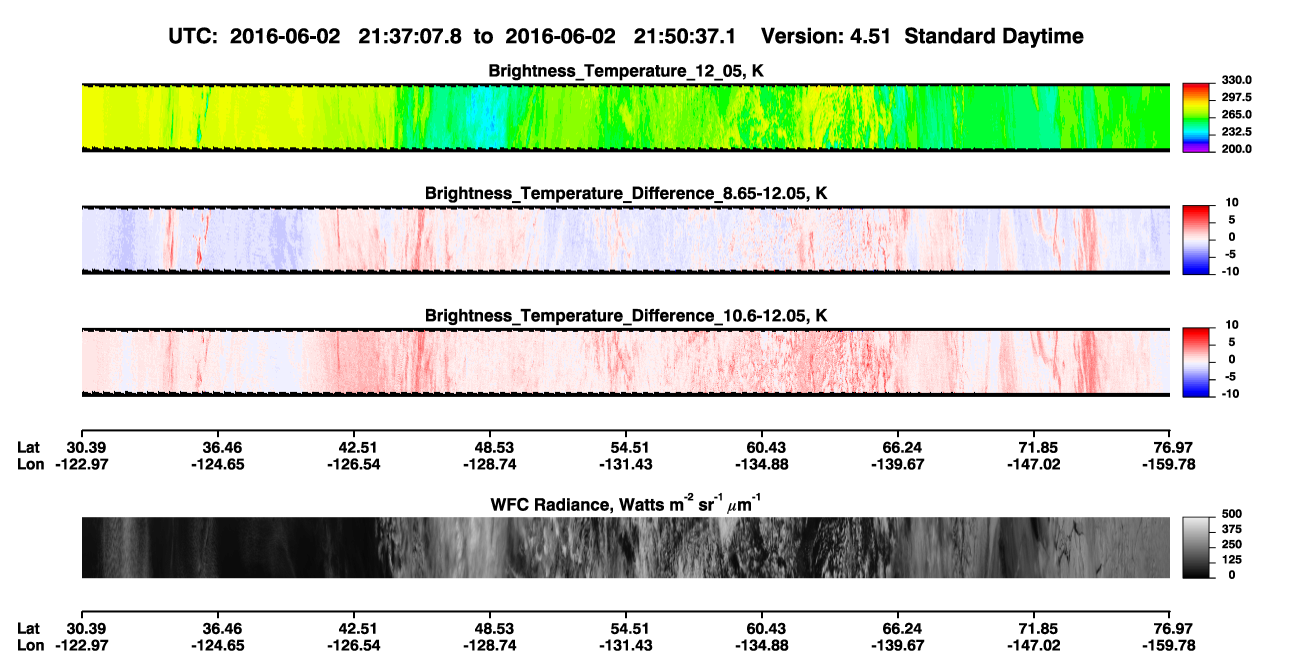Click the upper axis latitude label 71.85
1300x667 pixels.
(1034, 448)
